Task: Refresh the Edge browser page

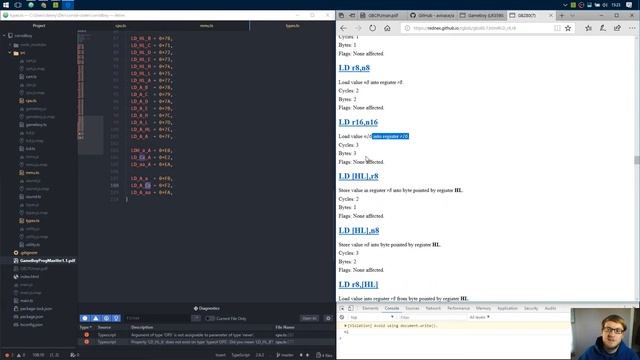Action: click(x=373, y=28)
